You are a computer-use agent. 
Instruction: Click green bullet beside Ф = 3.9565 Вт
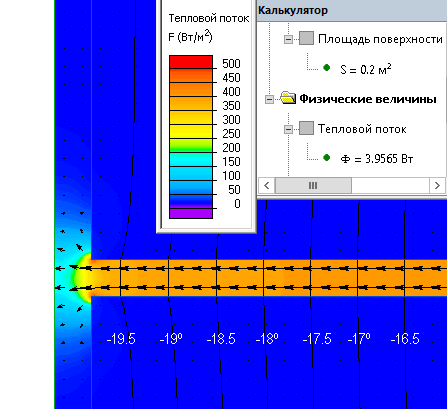click(327, 158)
